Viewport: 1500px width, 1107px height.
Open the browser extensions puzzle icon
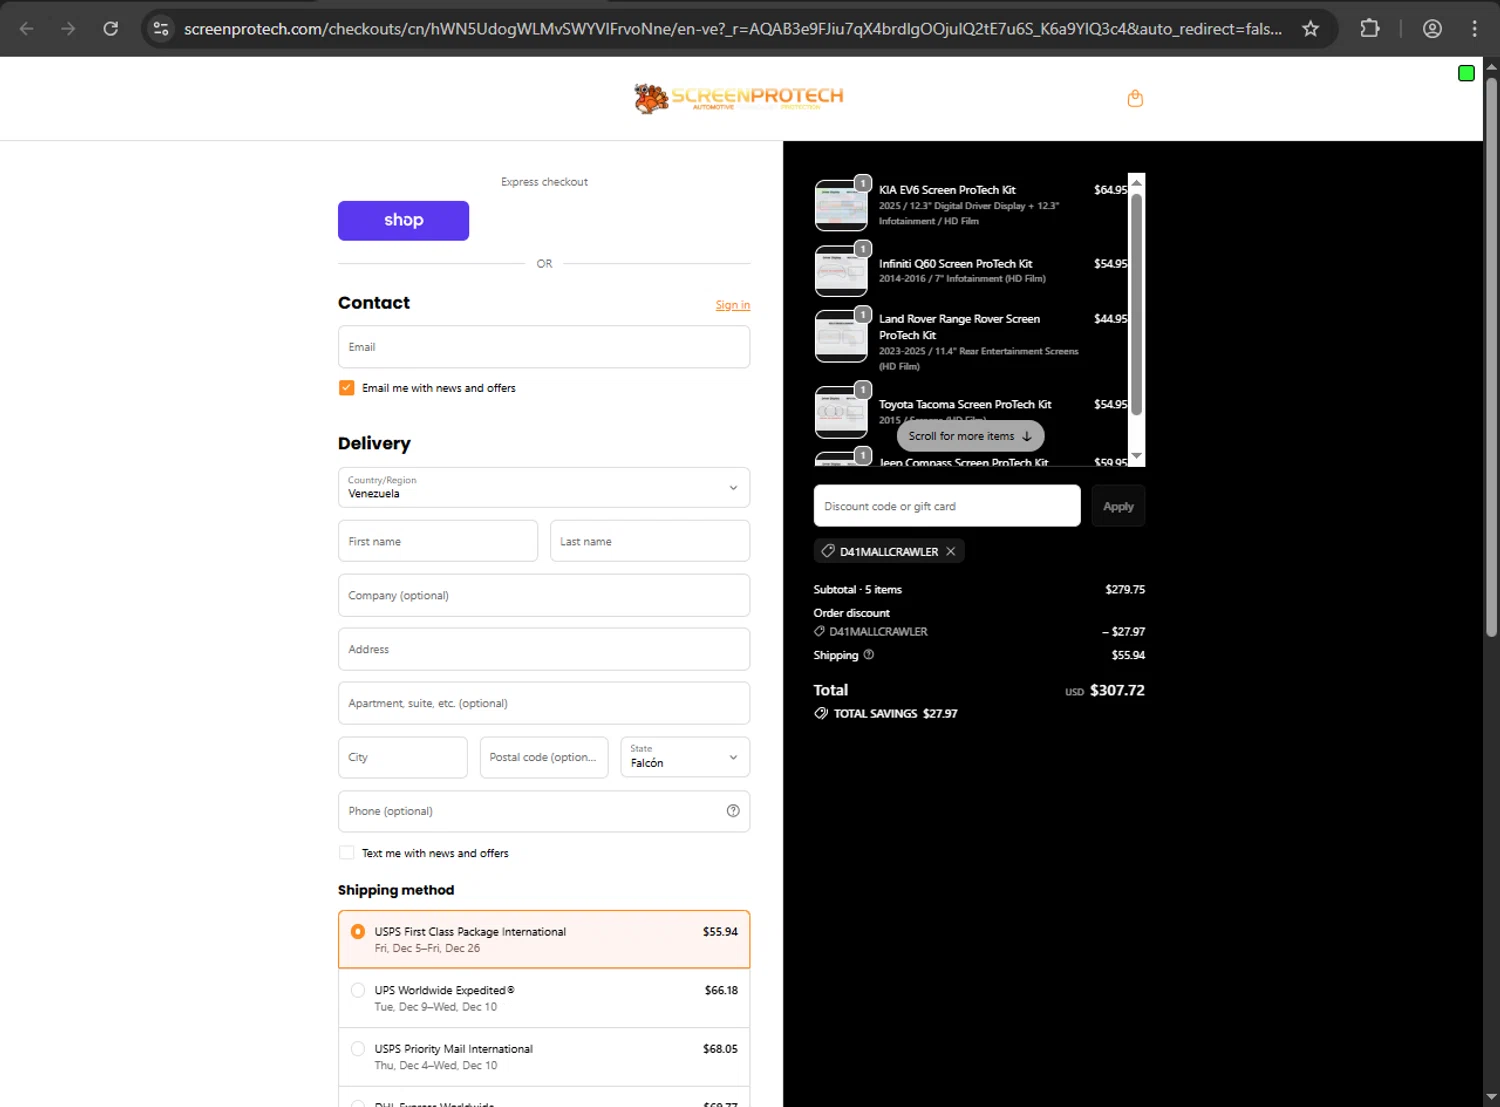click(x=1370, y=29)
